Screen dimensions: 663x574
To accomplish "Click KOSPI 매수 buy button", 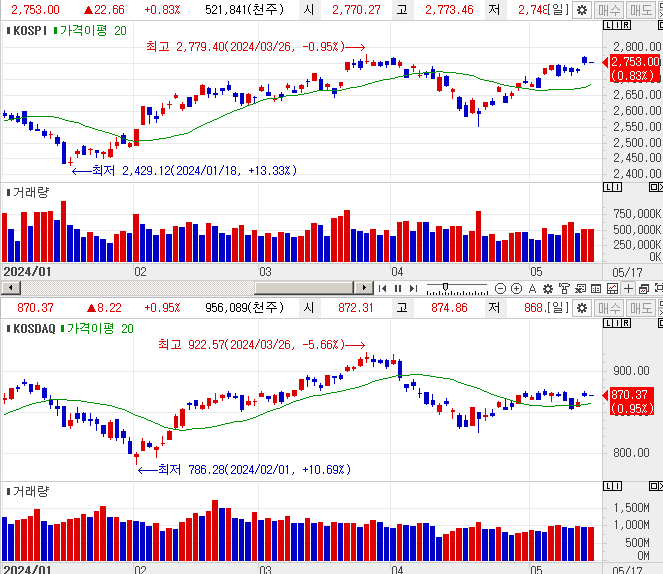I will click(x=609, y=10).
